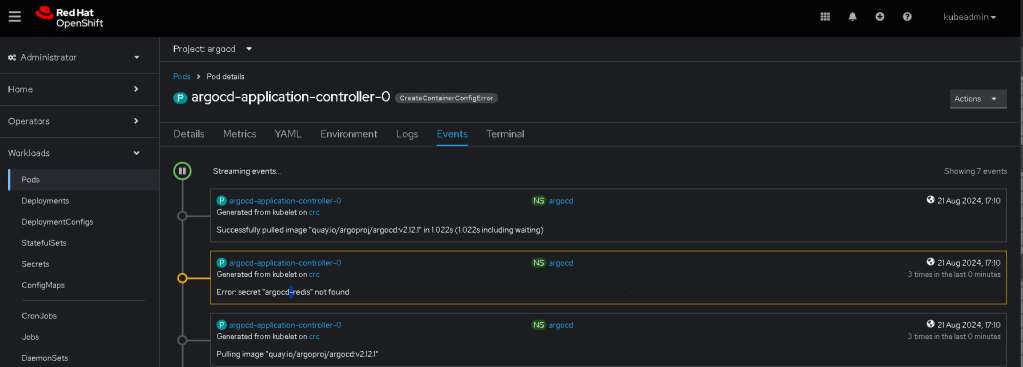The height and width of the screenshot is (367, 1023).
Task: Click the globe icon on the first event timestamp
Action: coord(930,199)
